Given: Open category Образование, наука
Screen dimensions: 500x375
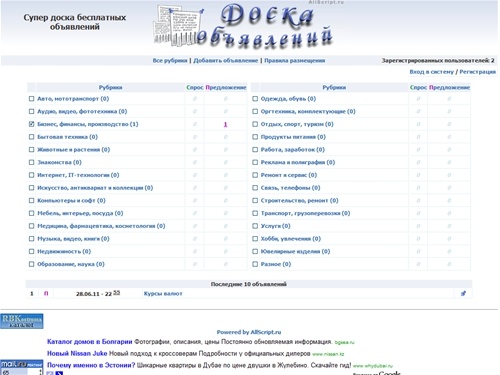Looking at the screenshot, I should pos(71,264).
